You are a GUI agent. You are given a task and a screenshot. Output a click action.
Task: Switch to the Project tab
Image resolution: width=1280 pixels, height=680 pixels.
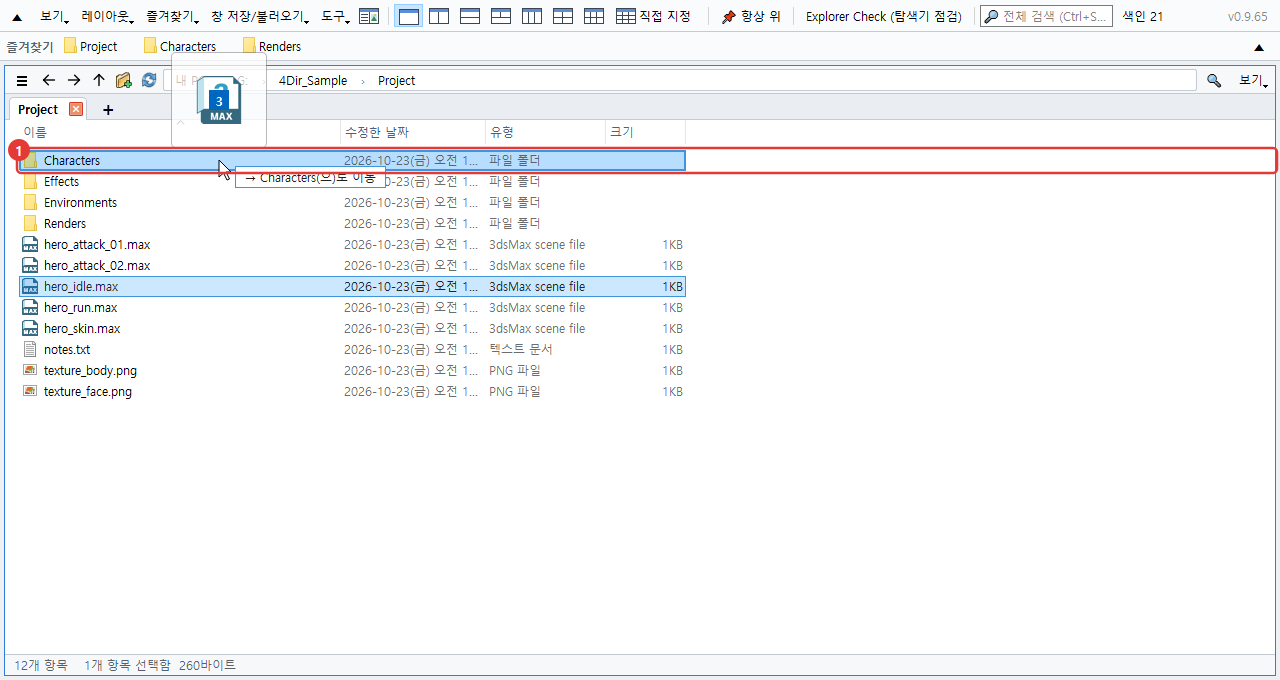(38, 109)
